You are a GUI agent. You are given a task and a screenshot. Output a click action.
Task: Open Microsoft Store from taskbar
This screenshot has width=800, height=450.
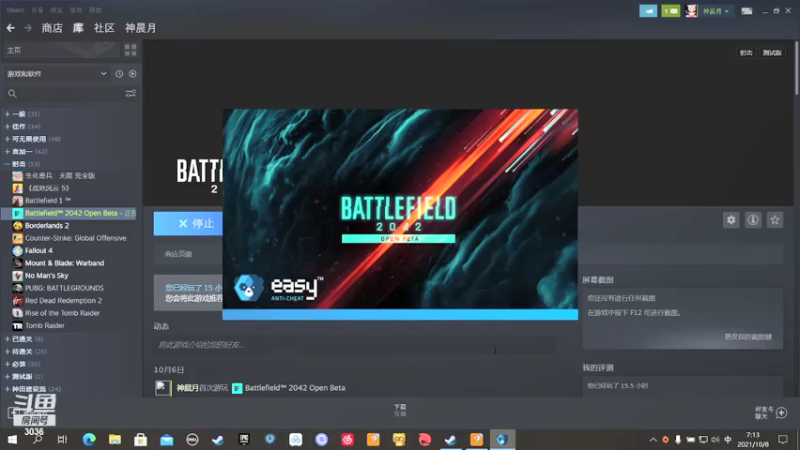(140, 439)
